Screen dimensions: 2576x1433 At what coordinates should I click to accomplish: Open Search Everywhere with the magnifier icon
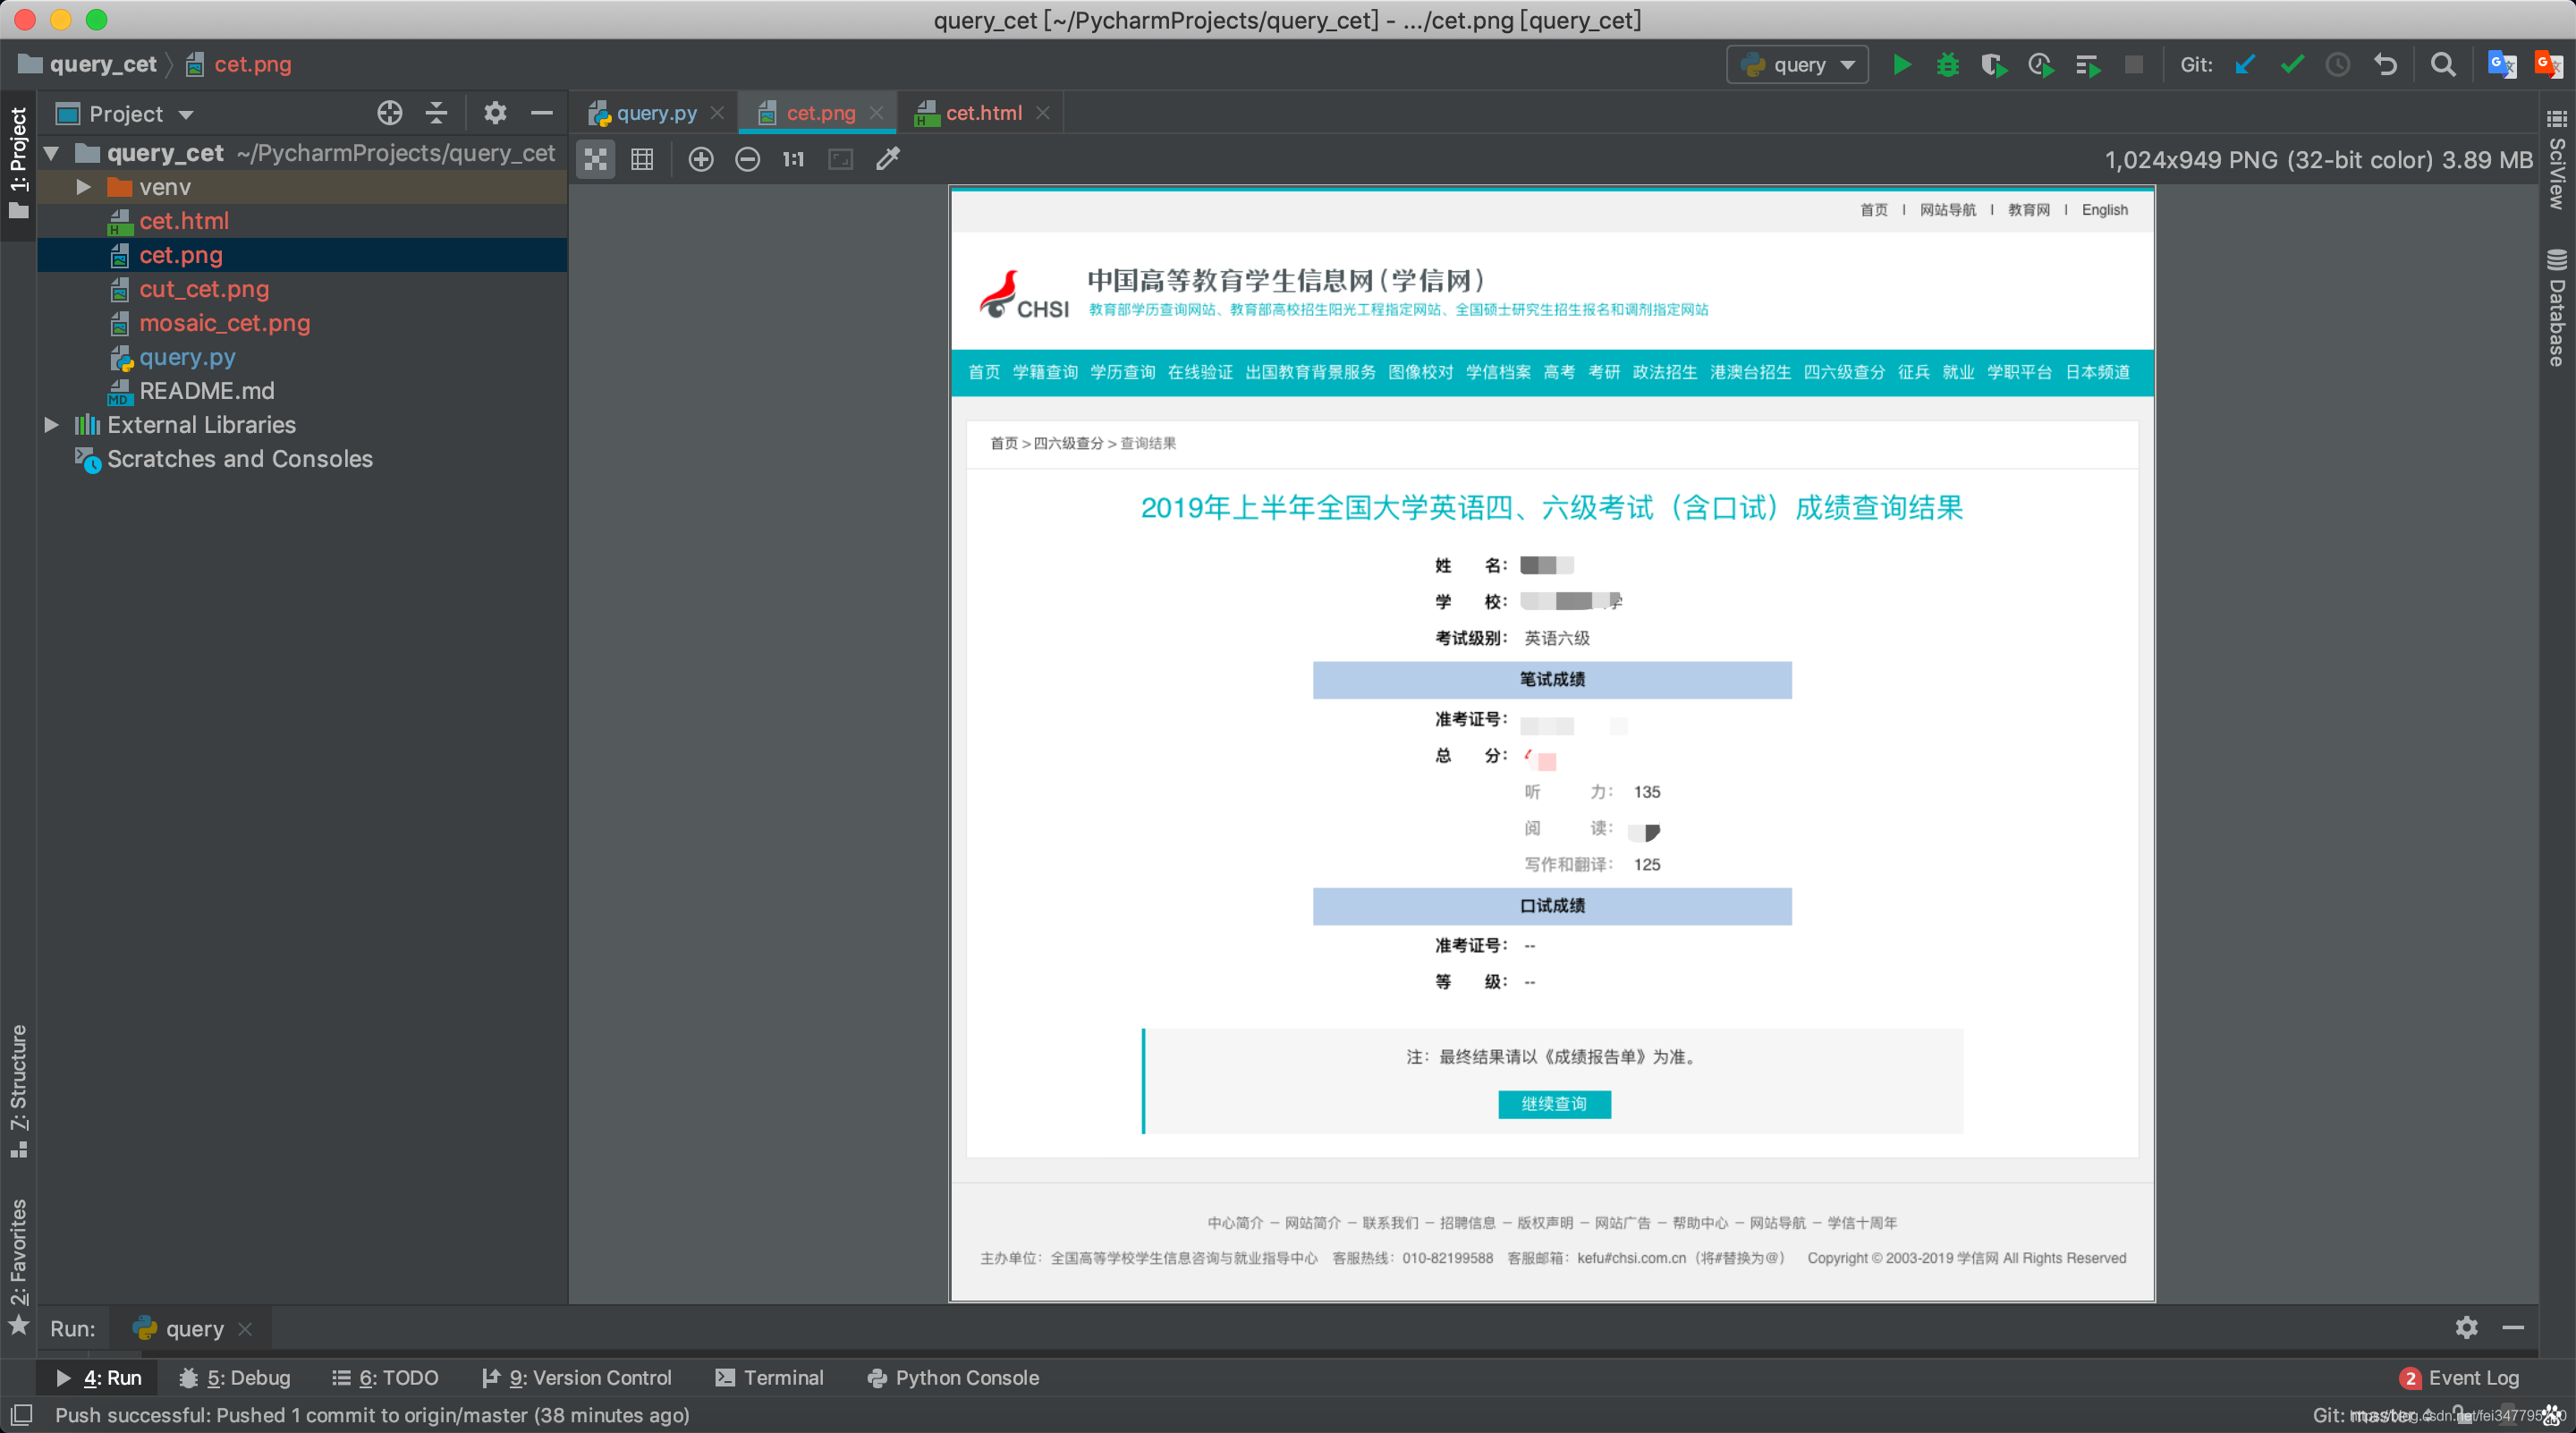[2442, 64]
